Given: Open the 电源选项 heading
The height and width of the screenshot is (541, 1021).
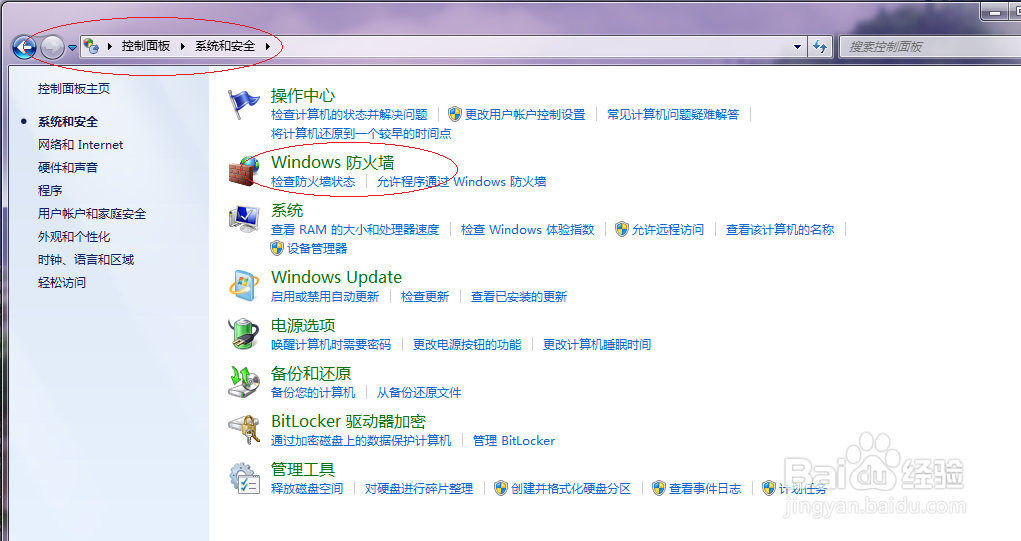Looking at the screenshot, I should tap(303, 325).
